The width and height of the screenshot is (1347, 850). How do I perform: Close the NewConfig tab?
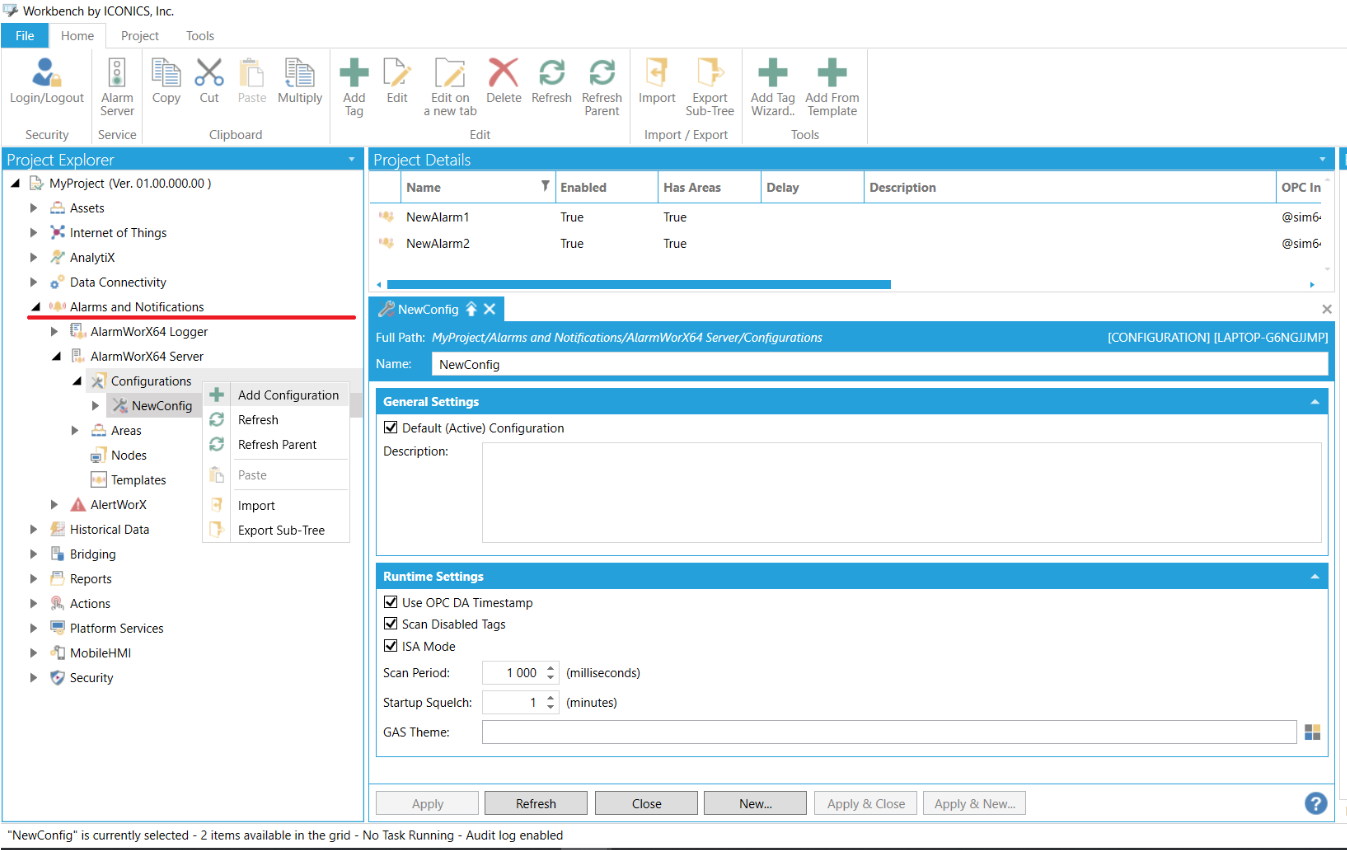click(490, 310)
